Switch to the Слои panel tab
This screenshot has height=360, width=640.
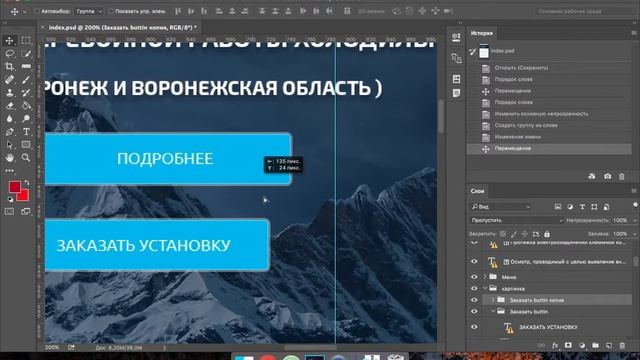click(x=477, y=191)
